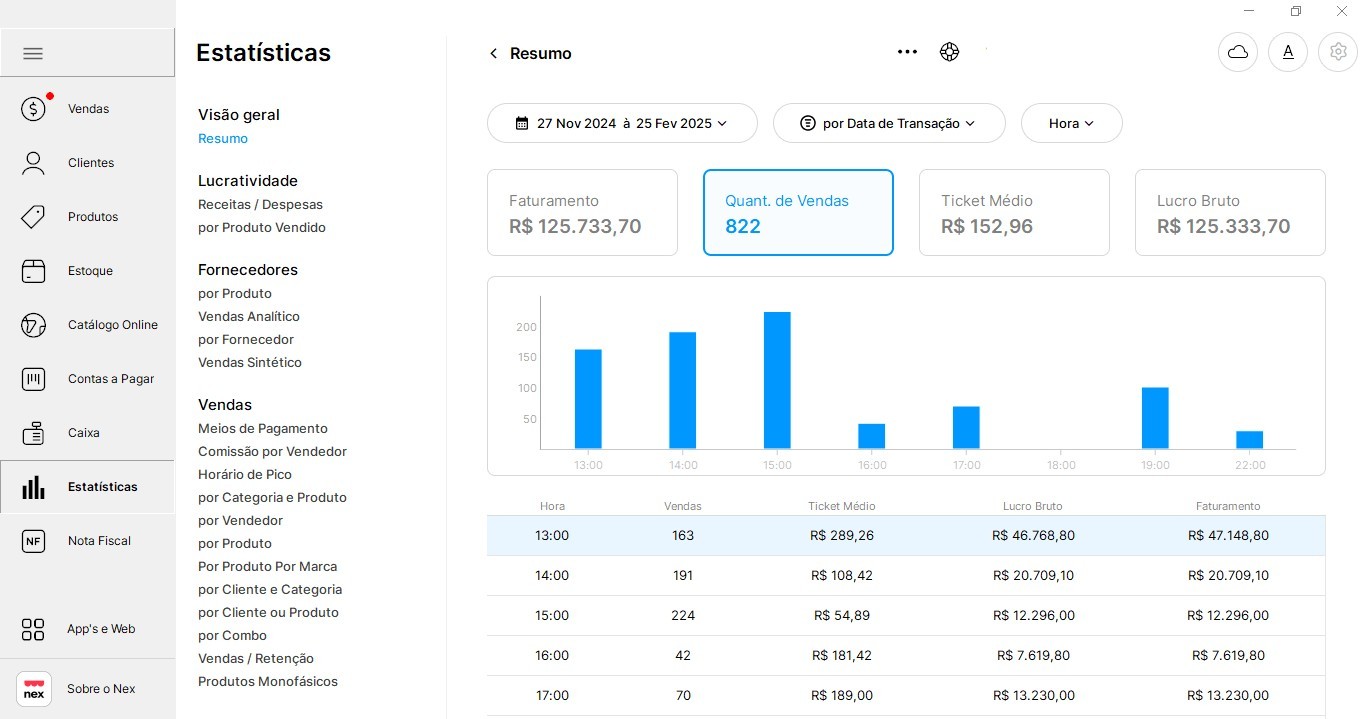Toggle the hamburger menu in the sidebar
This screenshot has width=1365, height=719.
point(33,53)
